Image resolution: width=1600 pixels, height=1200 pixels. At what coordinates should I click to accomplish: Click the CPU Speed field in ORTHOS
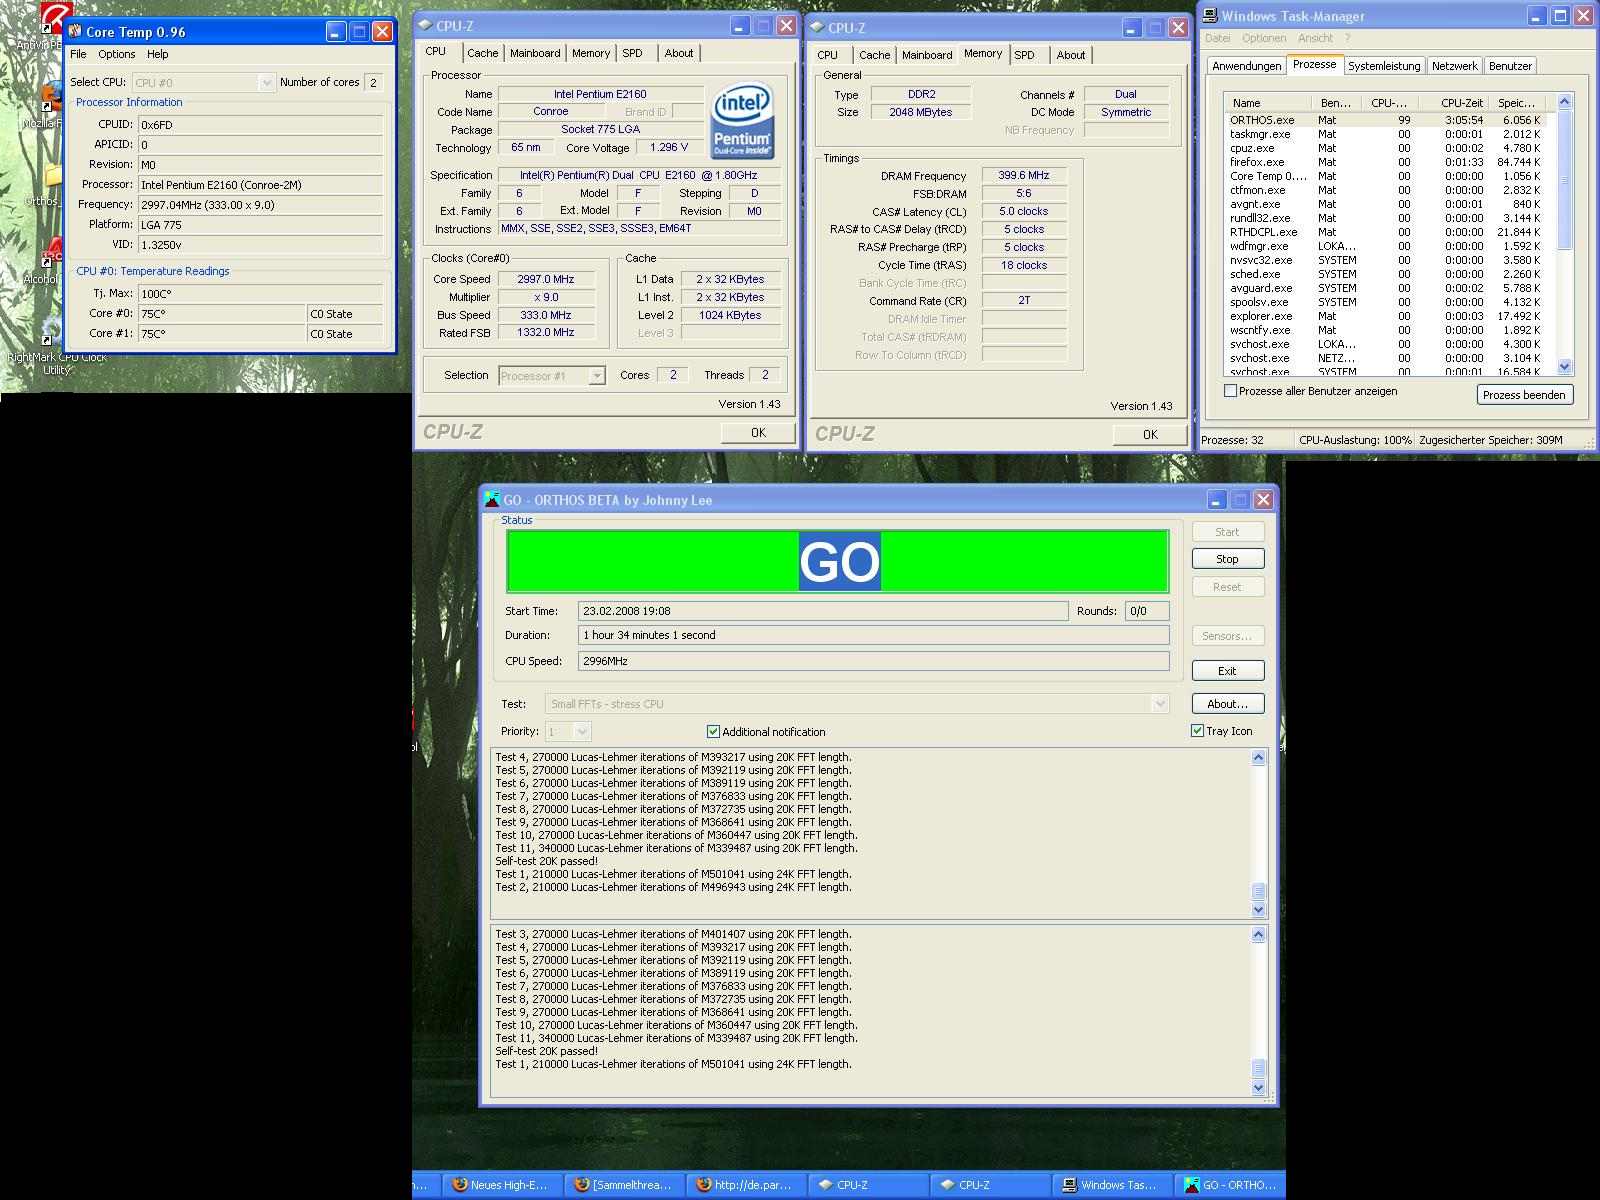point(874,661)
